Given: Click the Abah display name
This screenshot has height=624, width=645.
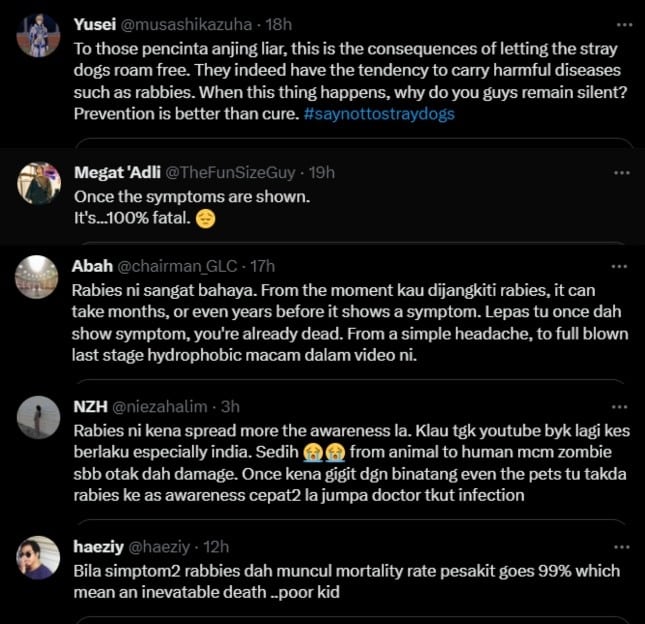Looking at the screenshot, I should (x=92, y=267).
